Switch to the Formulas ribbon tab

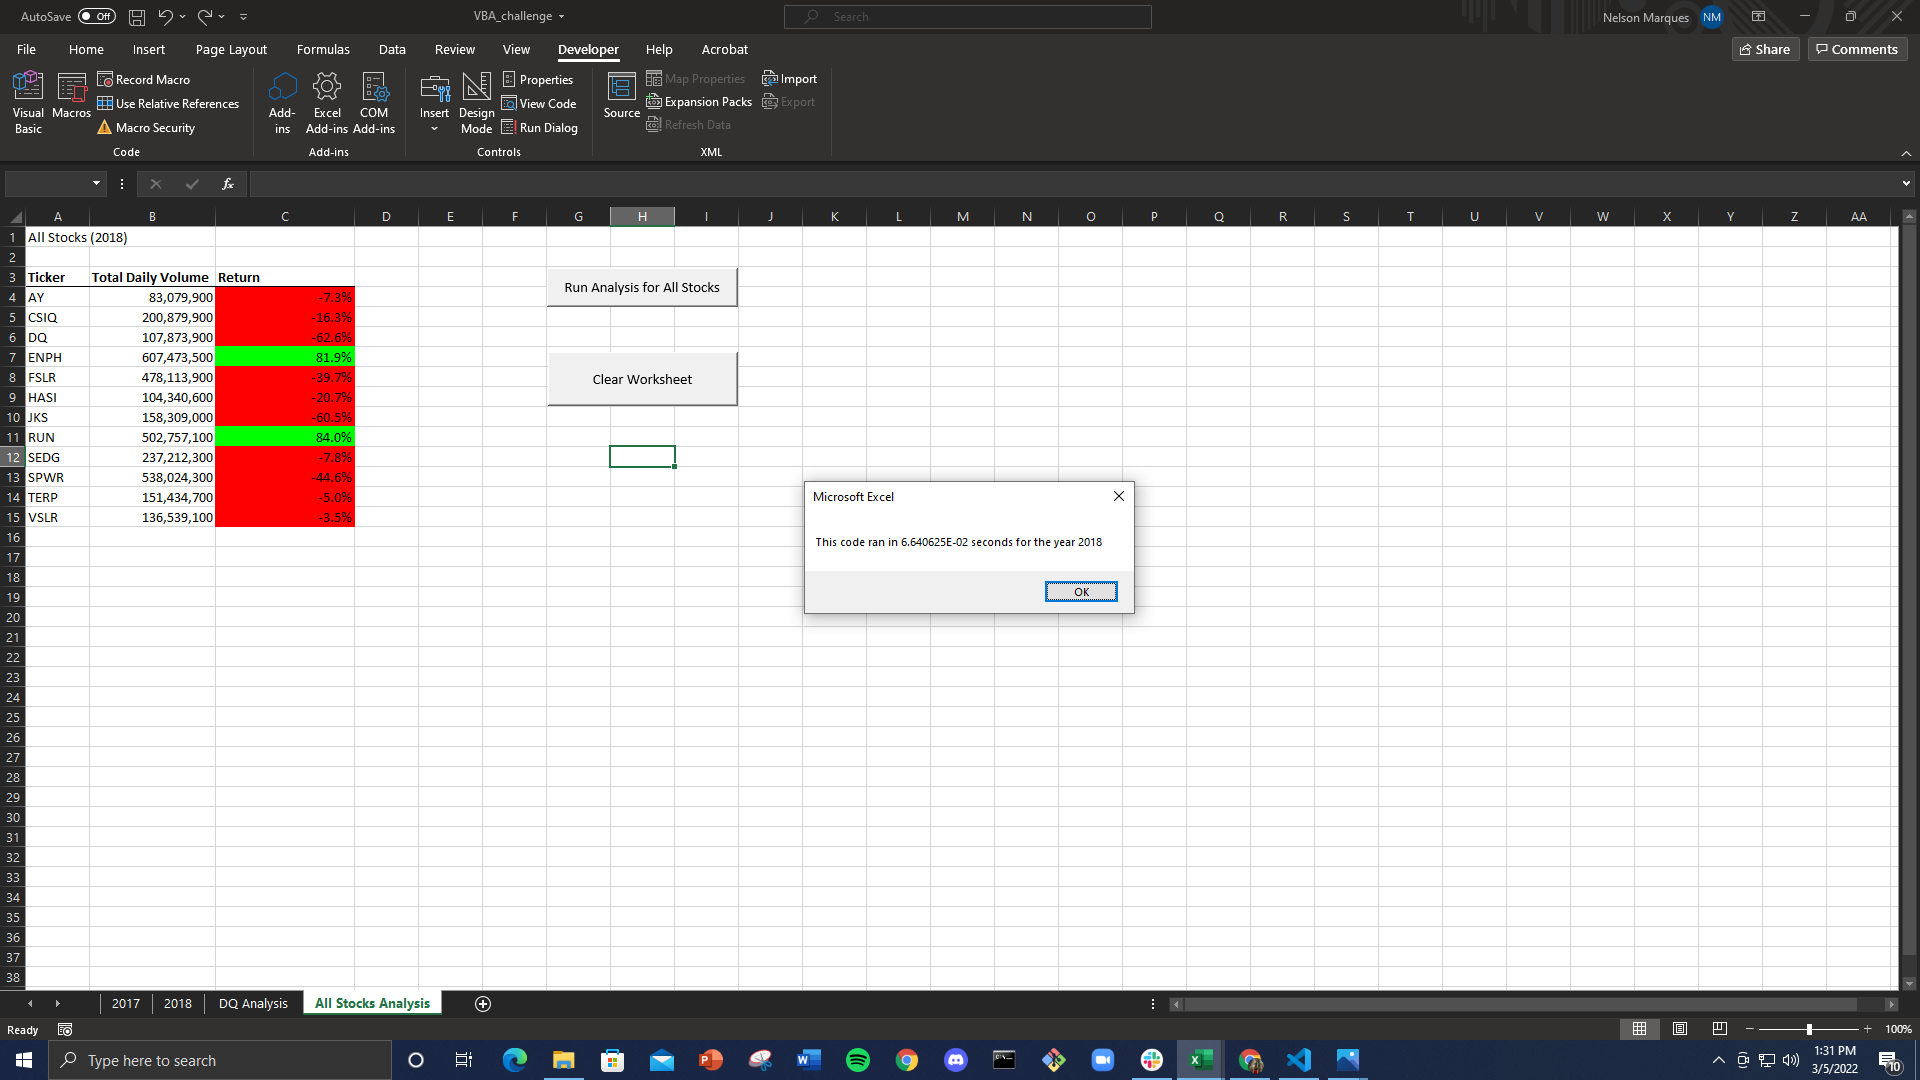click(x=323, y=49)
